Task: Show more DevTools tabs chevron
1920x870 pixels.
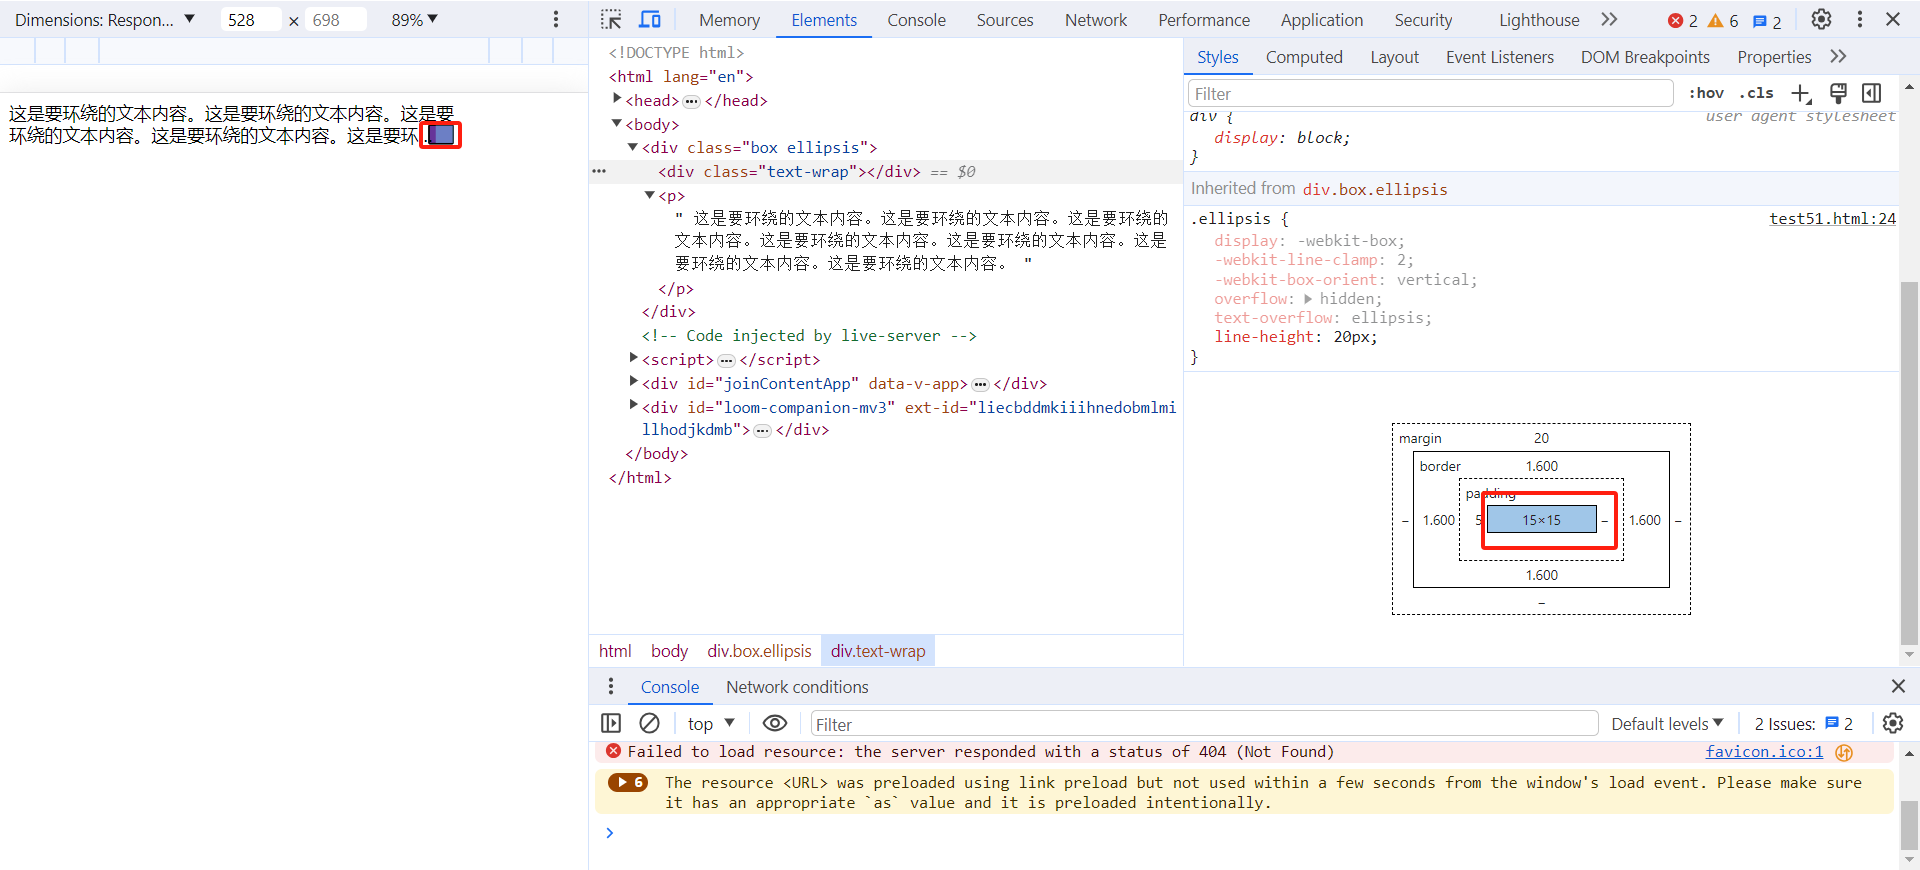Action: (1609, 20)
